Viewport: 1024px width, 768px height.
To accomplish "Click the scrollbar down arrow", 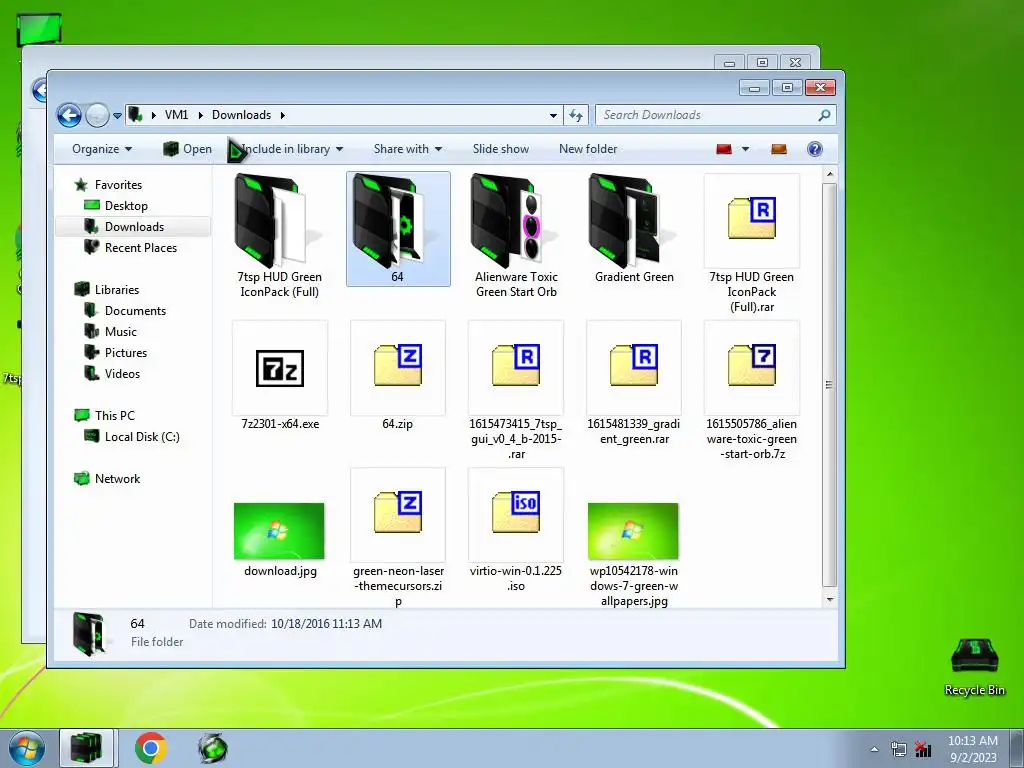I will pos(829,599).
